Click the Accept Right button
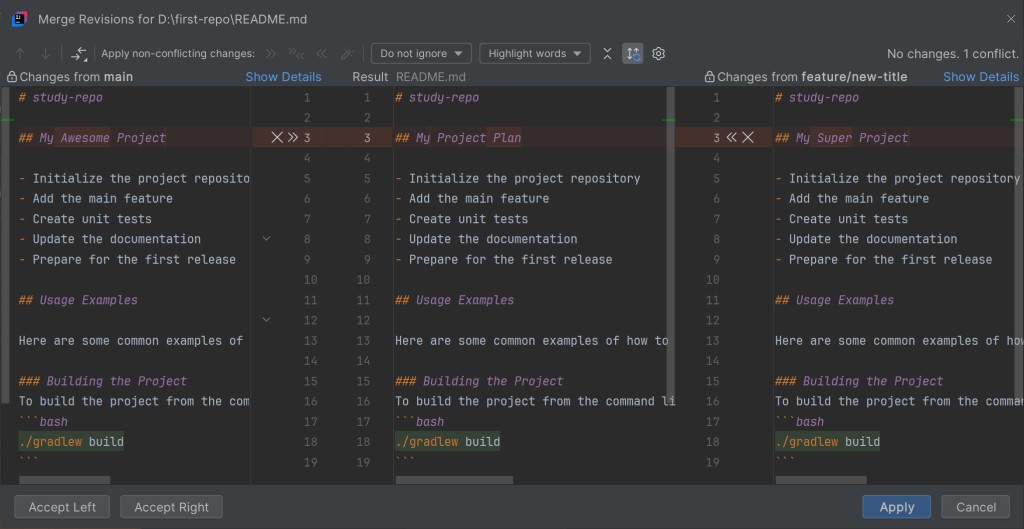The width and height of the screenshot is (1024, 529). [x=172, y=507]
